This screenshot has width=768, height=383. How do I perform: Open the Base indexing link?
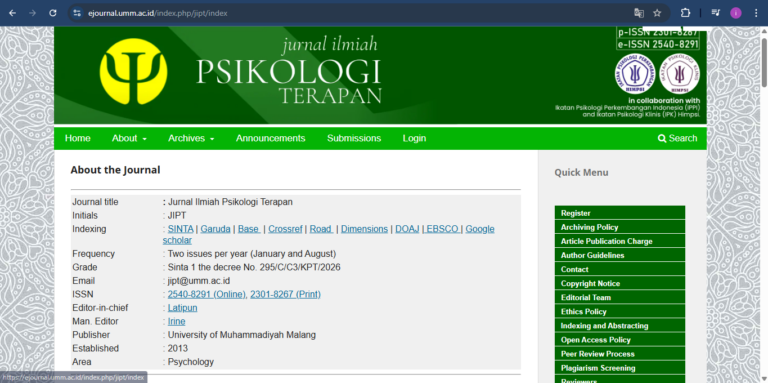tap(249, 229)
